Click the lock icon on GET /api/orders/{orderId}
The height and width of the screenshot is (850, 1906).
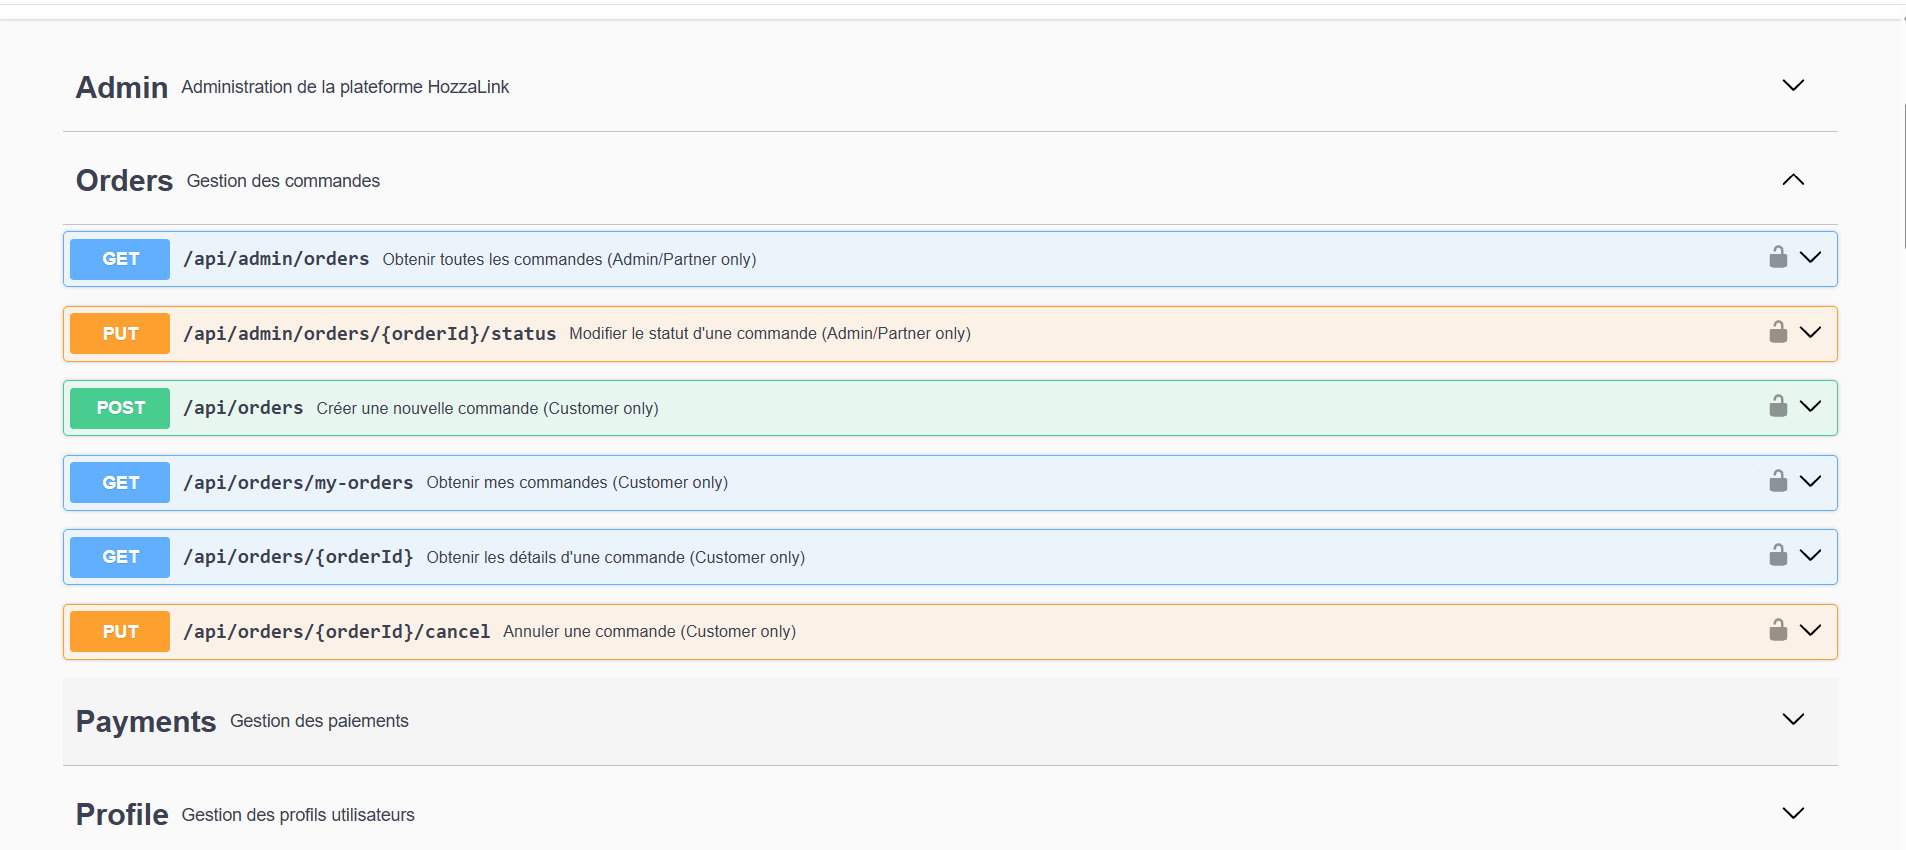pyautogui.click(x=1778, y=555)
